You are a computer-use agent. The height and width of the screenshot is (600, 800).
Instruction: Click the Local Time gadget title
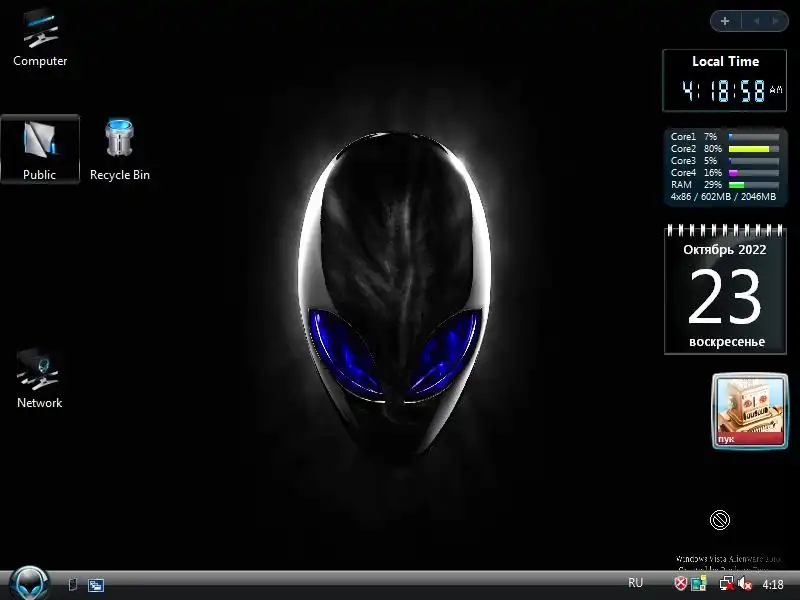point(725,61)
